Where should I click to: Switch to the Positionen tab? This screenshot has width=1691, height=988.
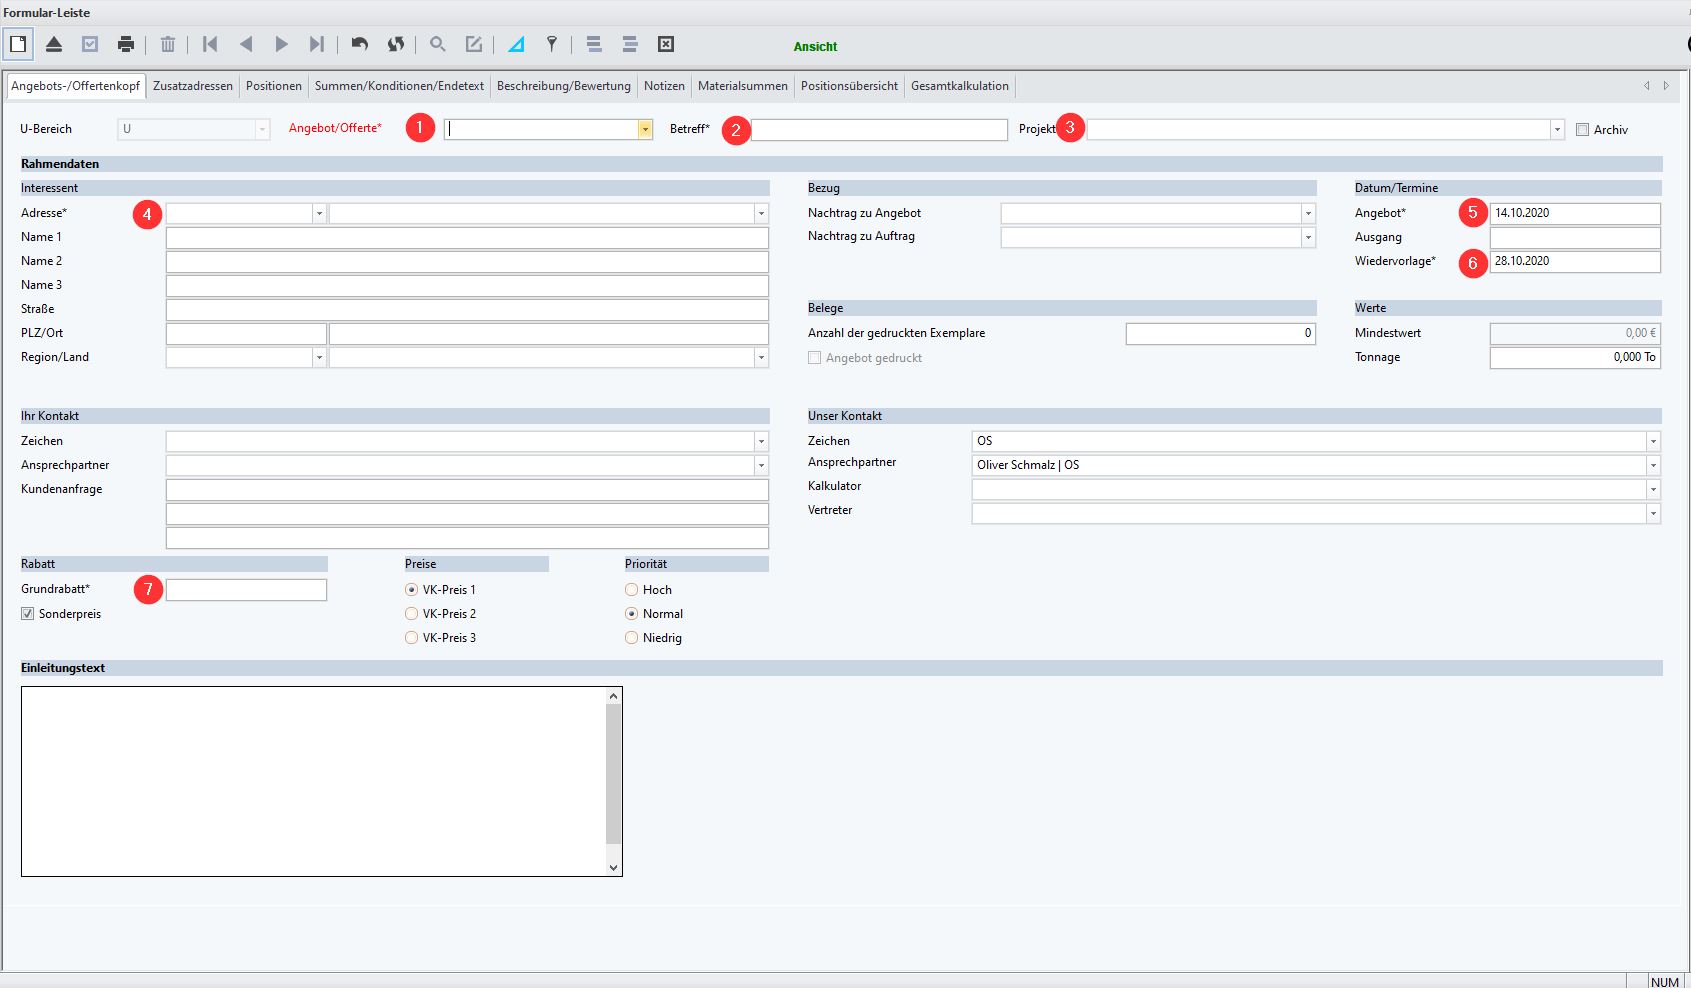[273, 86]
